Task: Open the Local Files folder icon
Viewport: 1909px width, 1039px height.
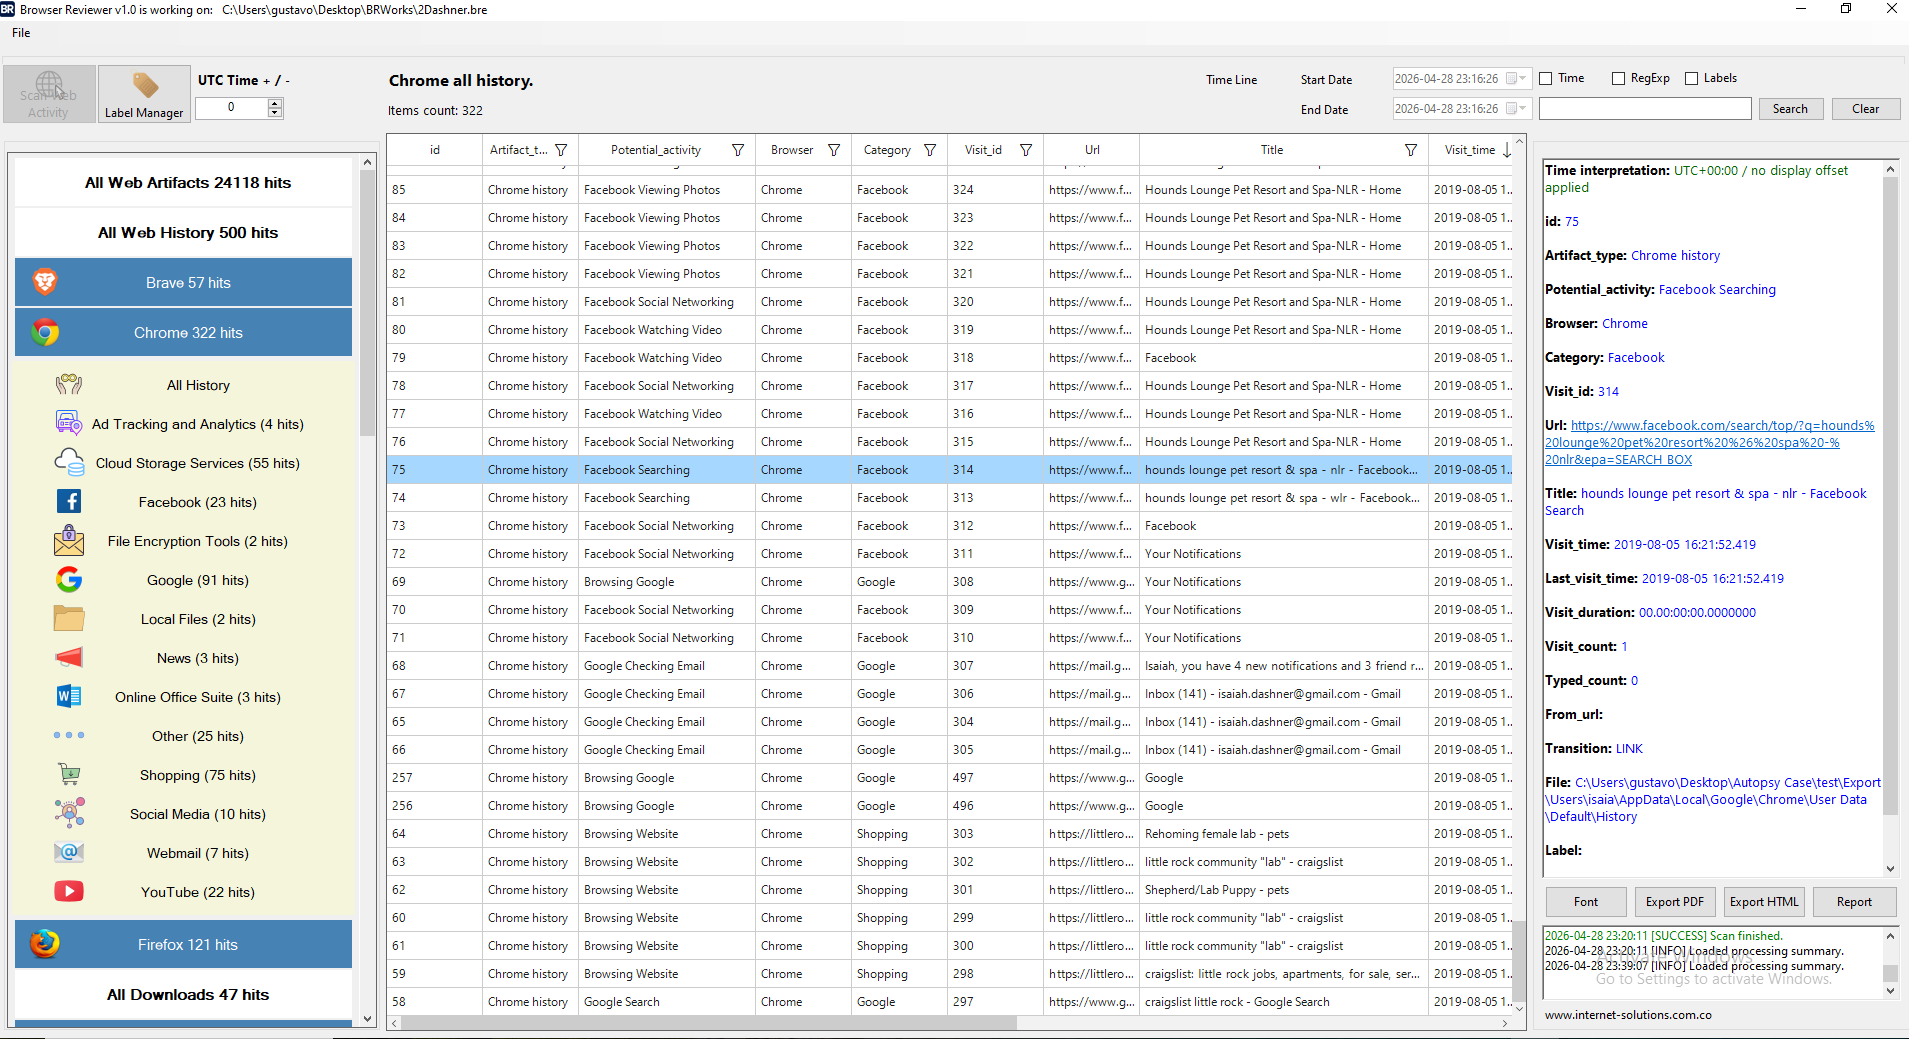Action: pyautogui.click(x=69, y=619)
